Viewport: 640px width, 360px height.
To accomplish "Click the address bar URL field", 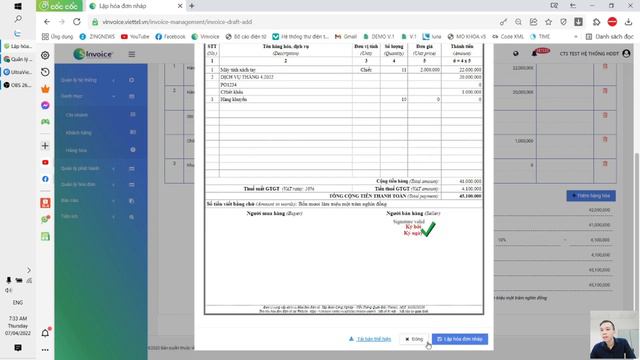I will pos(294,22).
